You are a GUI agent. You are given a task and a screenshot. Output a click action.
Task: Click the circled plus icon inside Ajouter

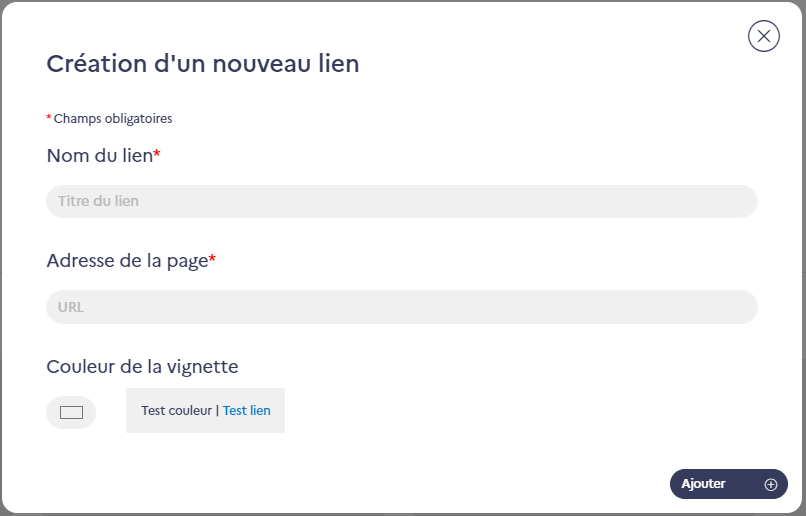771,484
